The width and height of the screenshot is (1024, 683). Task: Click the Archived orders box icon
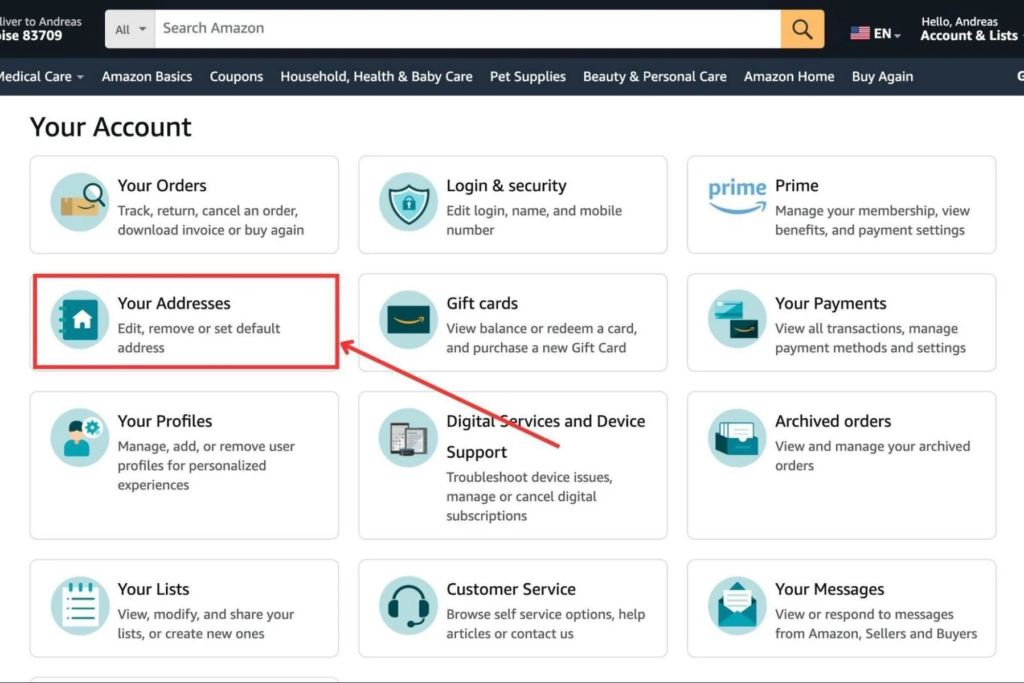(737, 437)
